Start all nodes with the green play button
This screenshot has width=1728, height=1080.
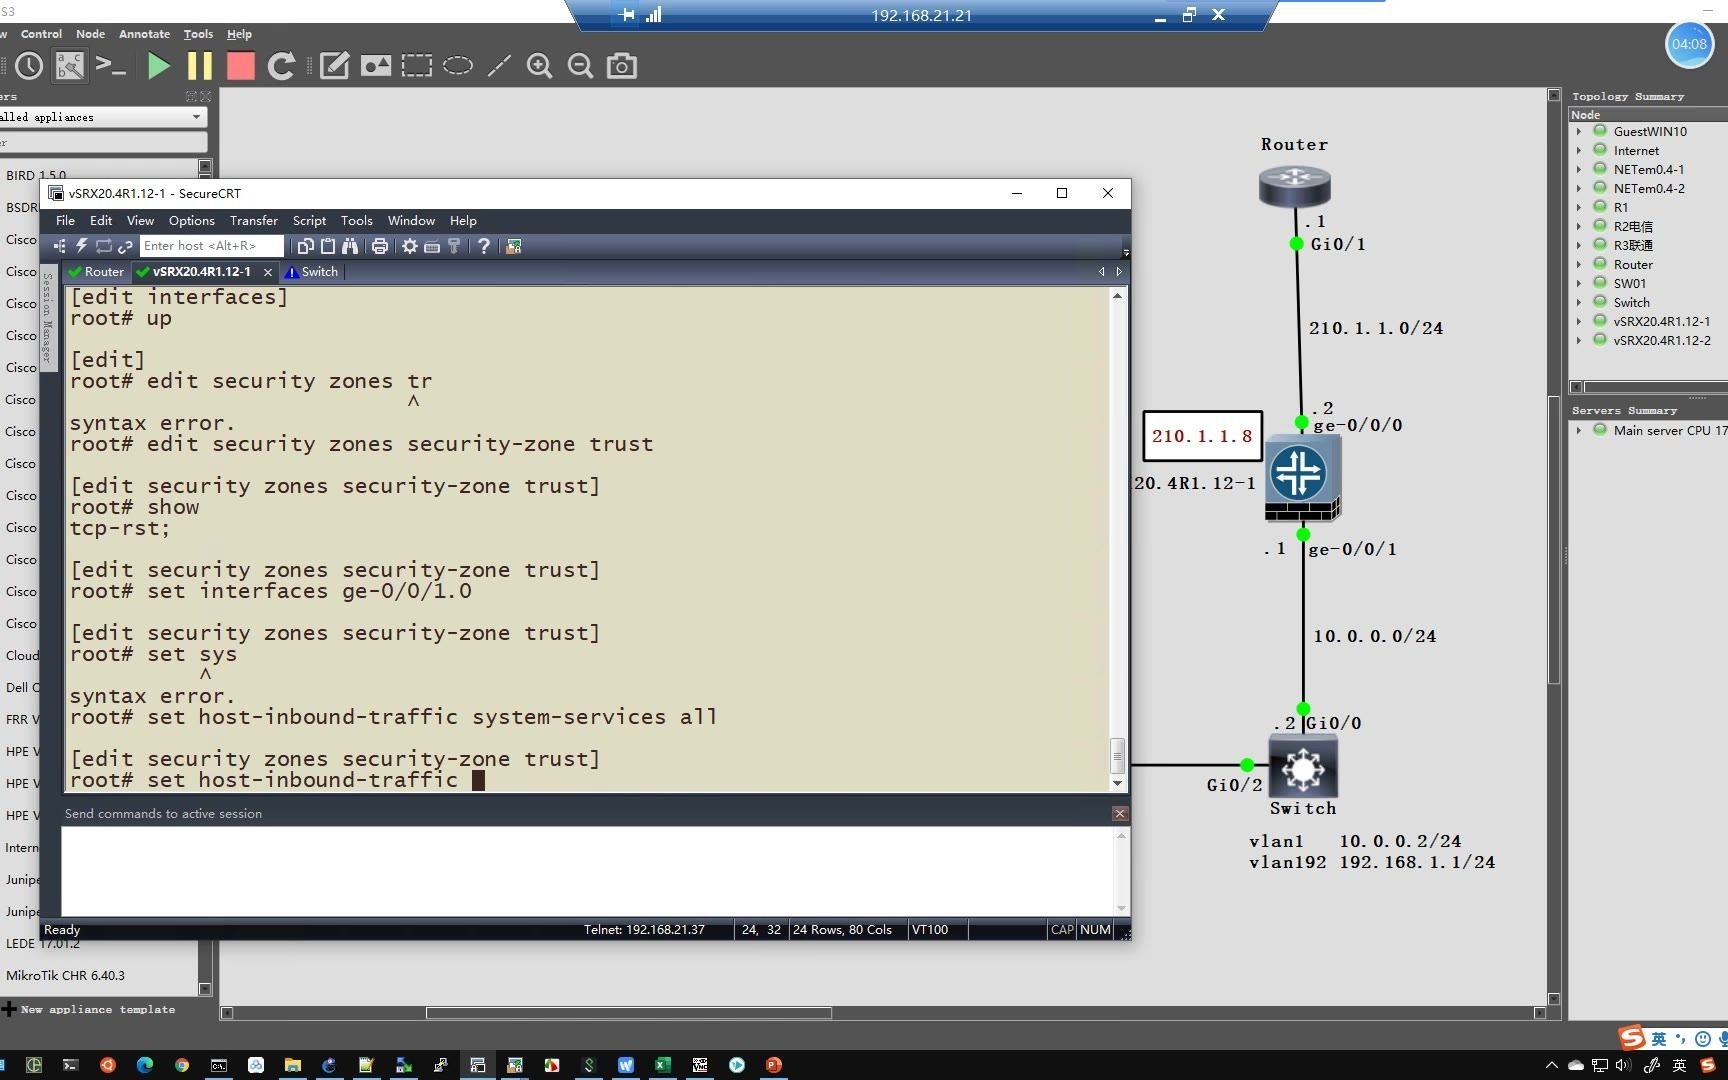(x=158, y=66)
